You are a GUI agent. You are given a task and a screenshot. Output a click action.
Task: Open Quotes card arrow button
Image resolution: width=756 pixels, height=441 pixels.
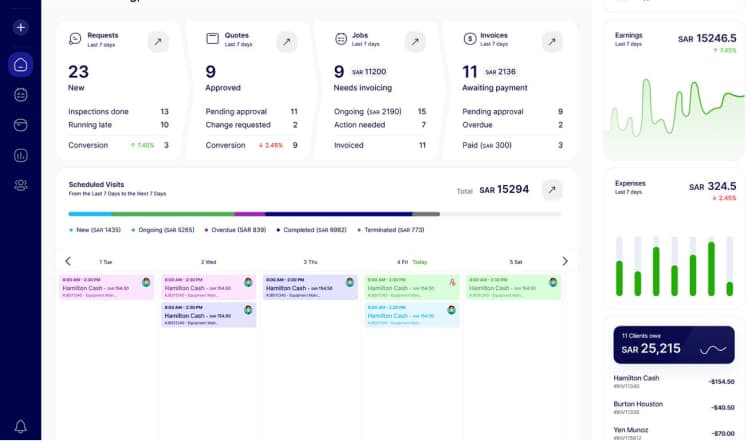tap(287, 41)
